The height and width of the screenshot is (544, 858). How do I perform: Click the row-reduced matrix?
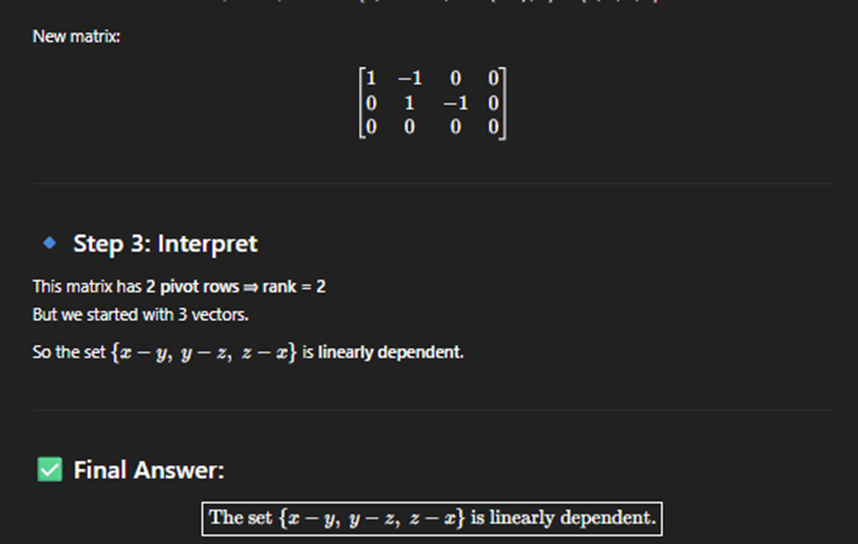432,103
